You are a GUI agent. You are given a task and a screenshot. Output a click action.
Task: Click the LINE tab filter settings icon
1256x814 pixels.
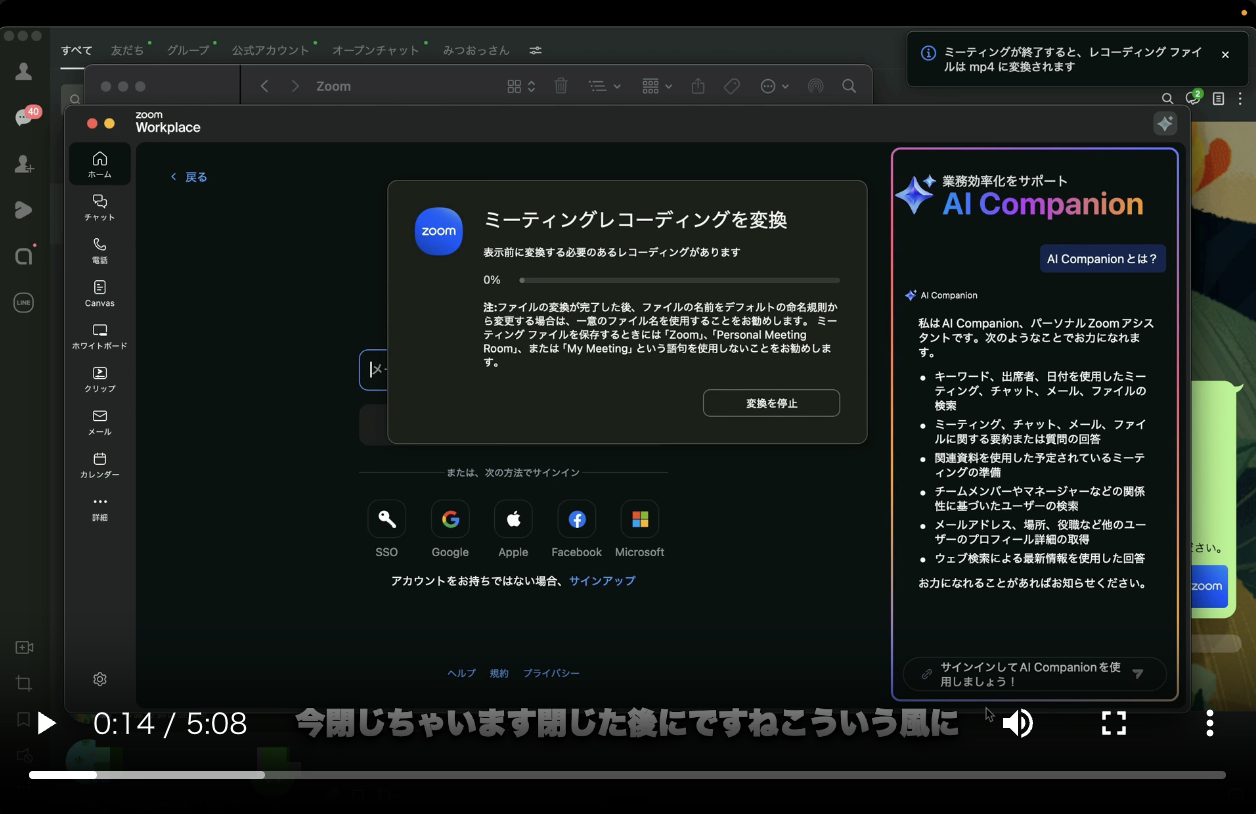pyautogui.click(x=536, y=50)
